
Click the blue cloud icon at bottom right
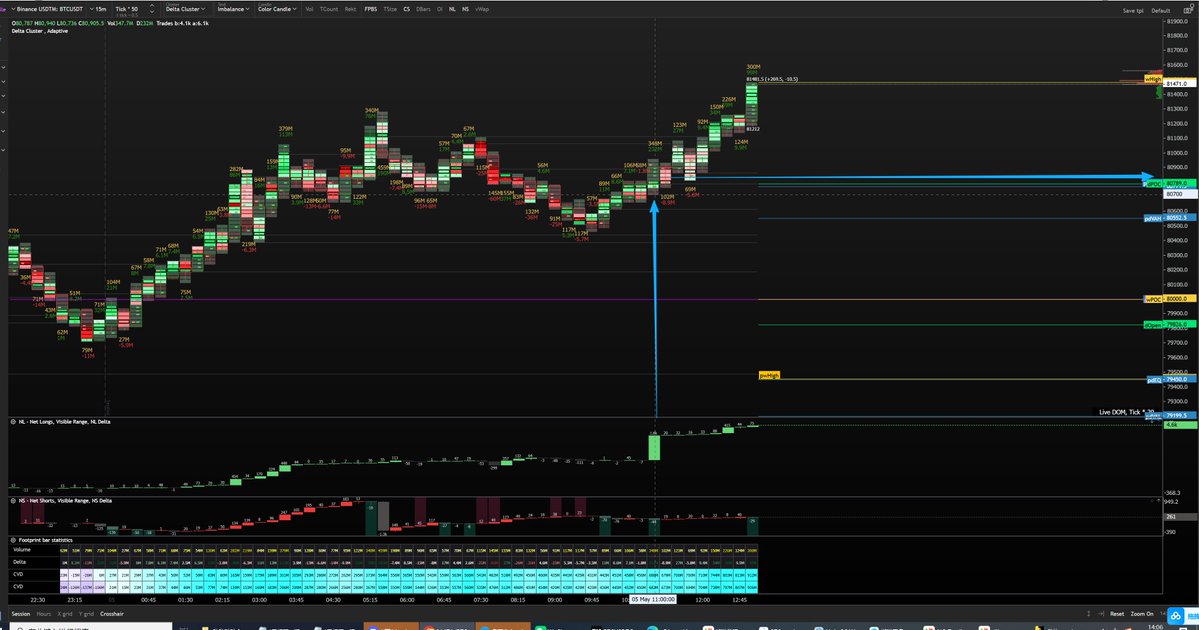tap(1176, 616)
